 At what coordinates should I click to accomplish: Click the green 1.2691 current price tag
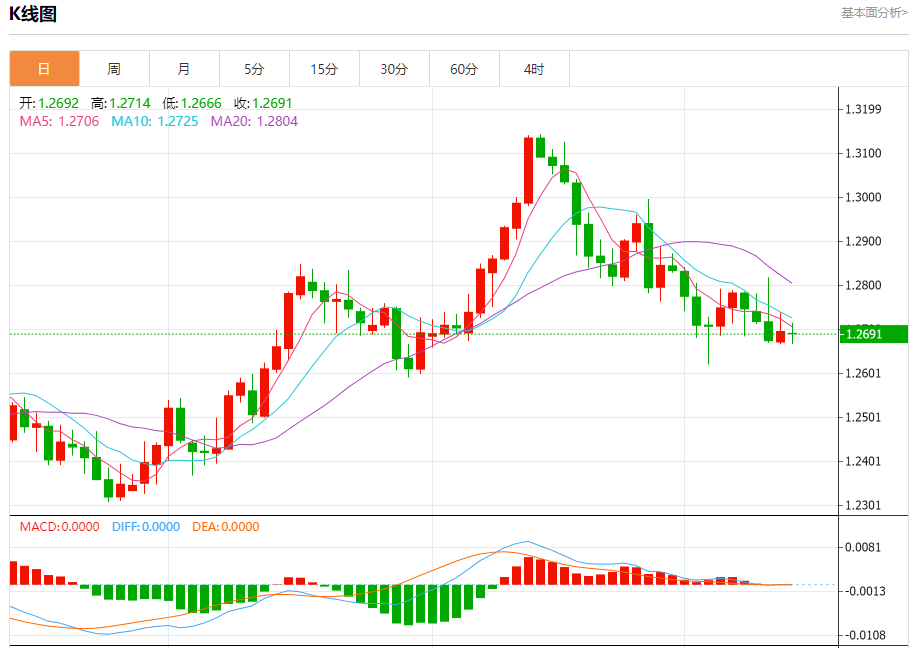tap(874, 334)
